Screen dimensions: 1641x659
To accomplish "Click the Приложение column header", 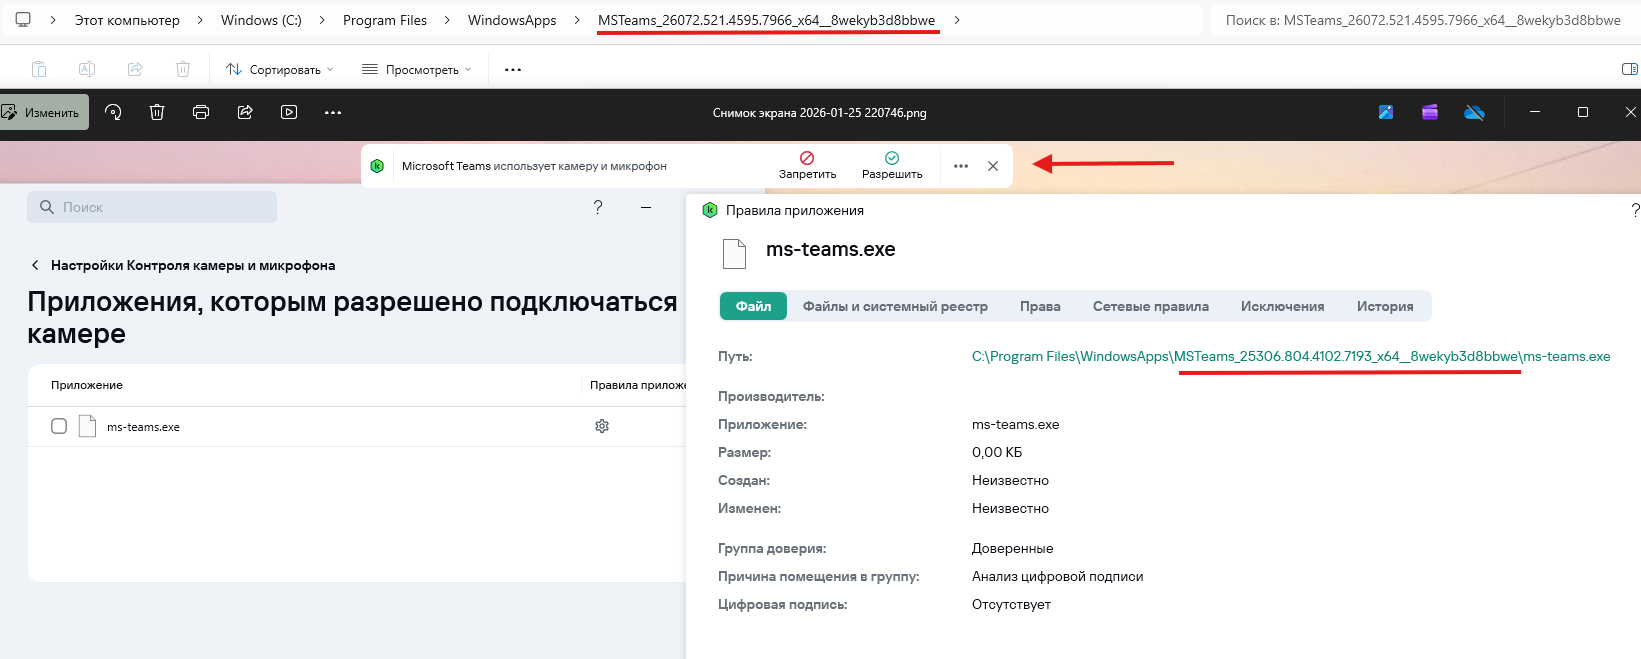I will point(87,385).
